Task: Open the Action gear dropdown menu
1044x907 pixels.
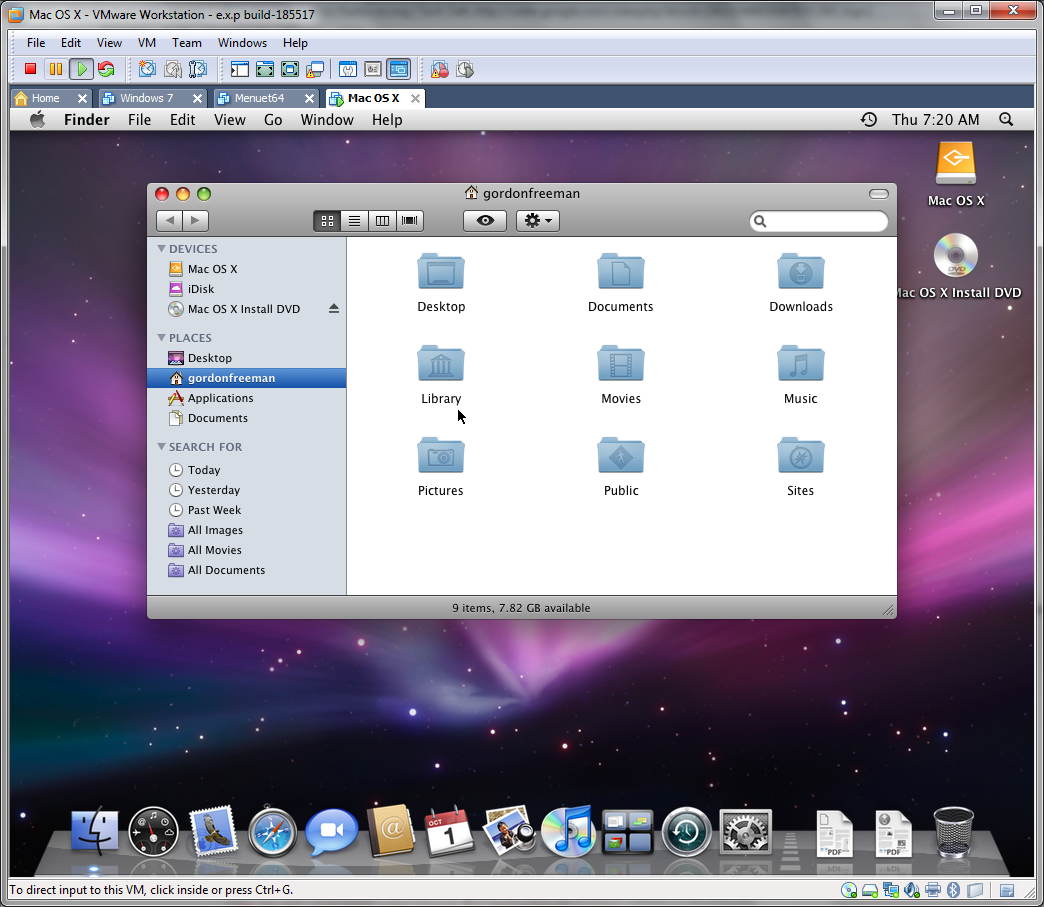Action: pos(537,221)
